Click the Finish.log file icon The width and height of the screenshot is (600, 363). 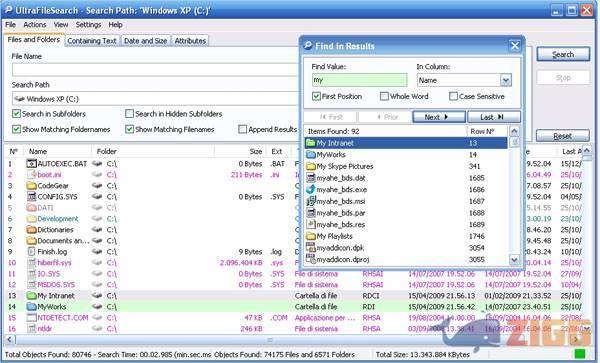pyautogui.click(x=31, y=252)
